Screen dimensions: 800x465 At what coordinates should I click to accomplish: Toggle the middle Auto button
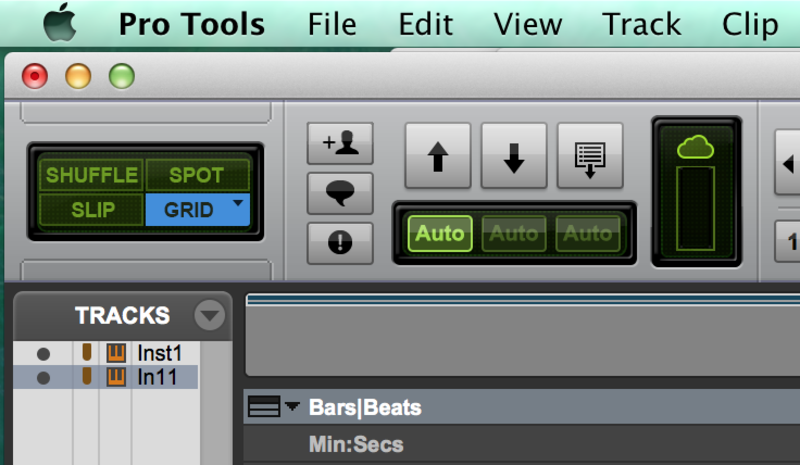[514, 233]
